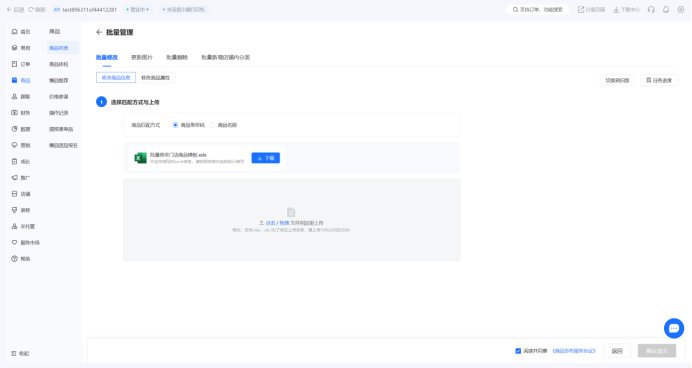
Task: Select the 商品名称 radio button
Action: tap(212, 125)
